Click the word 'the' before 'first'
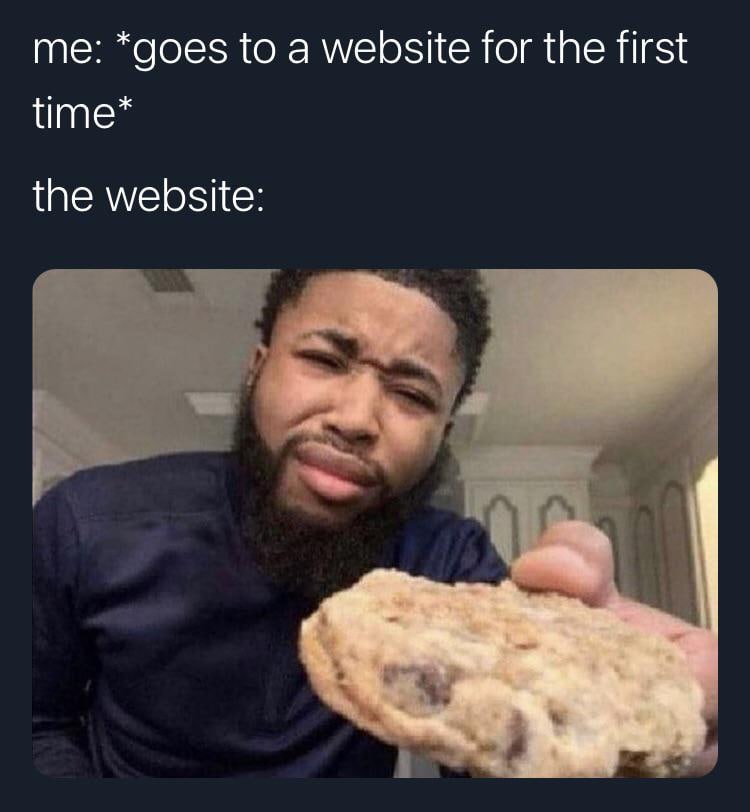This screenshot has height=812, width=750. [574, 48]
